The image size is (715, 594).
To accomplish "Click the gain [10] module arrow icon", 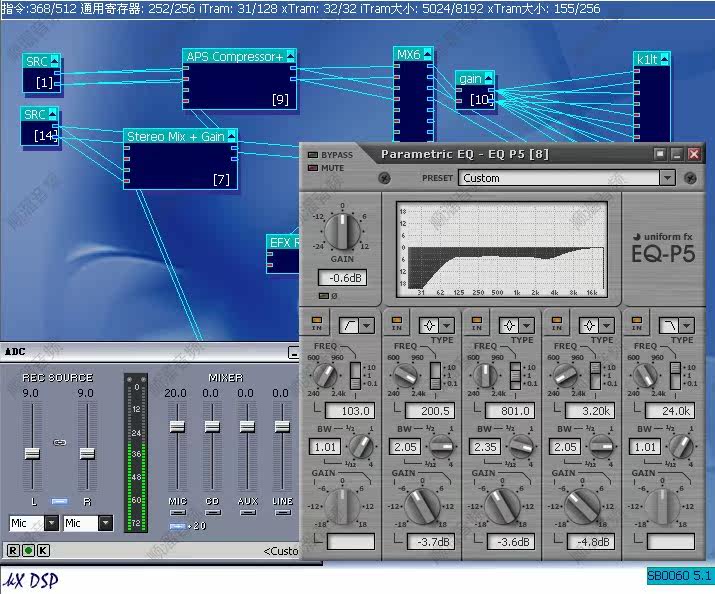I will coord(488,78).
